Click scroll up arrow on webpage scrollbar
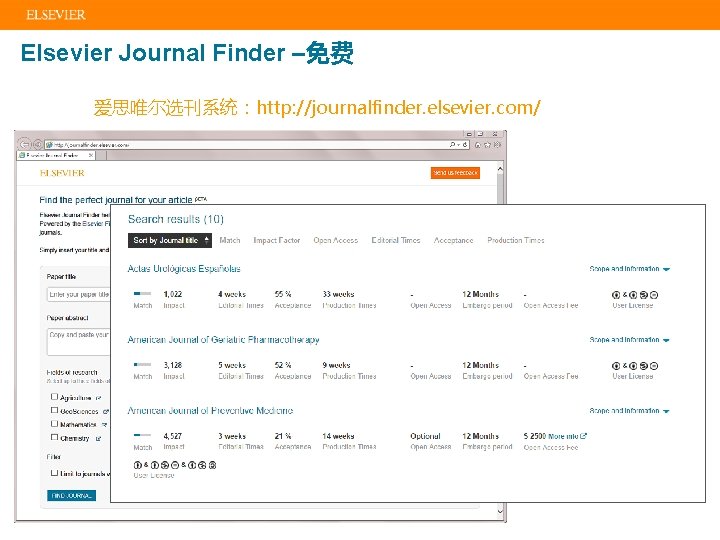 500,169
